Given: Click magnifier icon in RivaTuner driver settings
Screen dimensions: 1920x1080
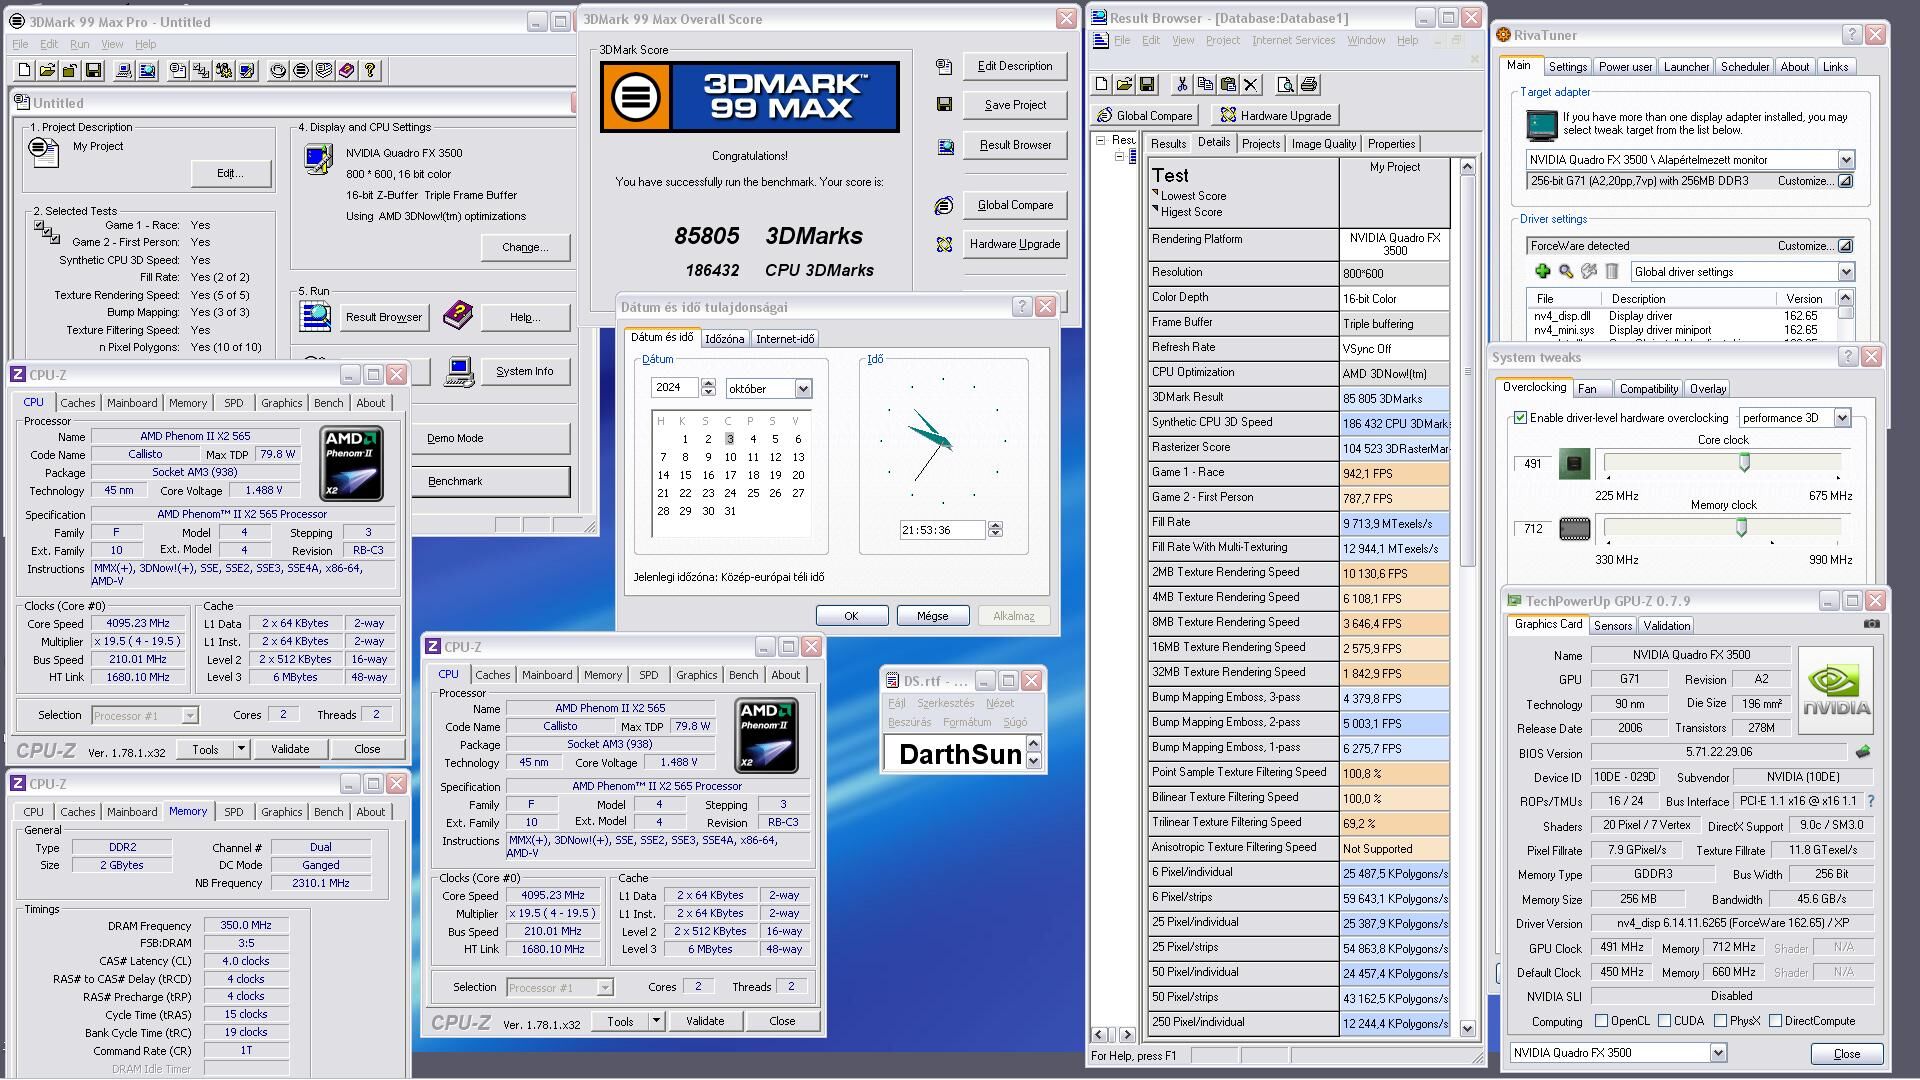Looking at the screenshot, I should click(x=1566, y=271).
